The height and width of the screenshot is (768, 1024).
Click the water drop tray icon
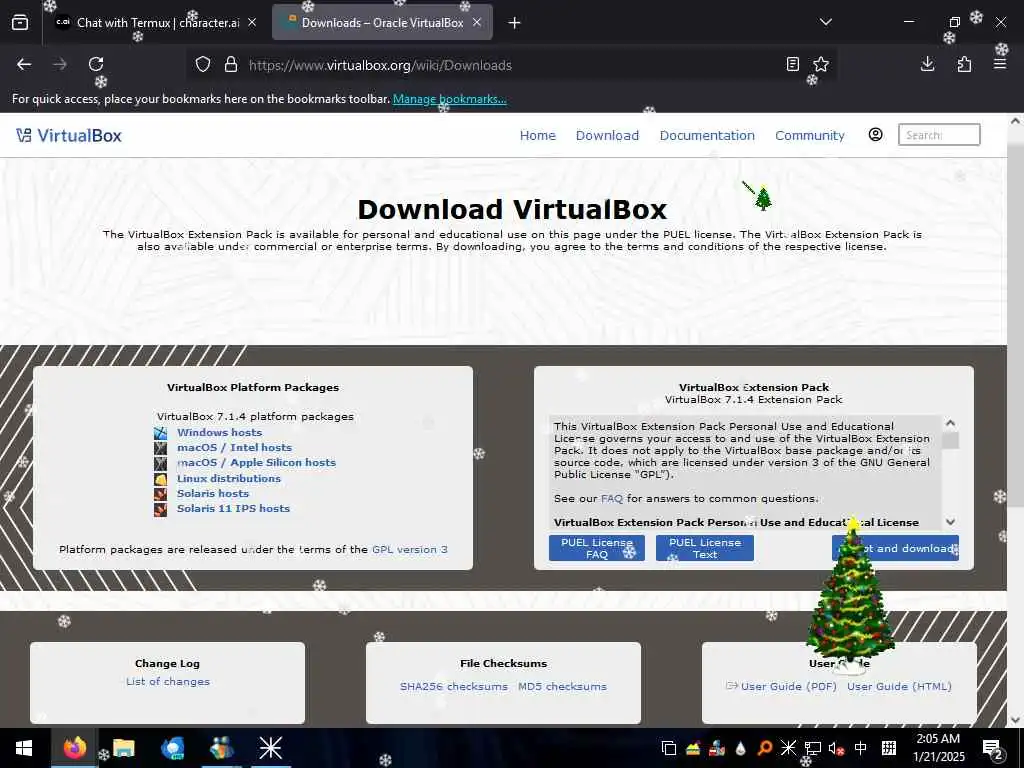pyautogui.click(x=741, y=748)
